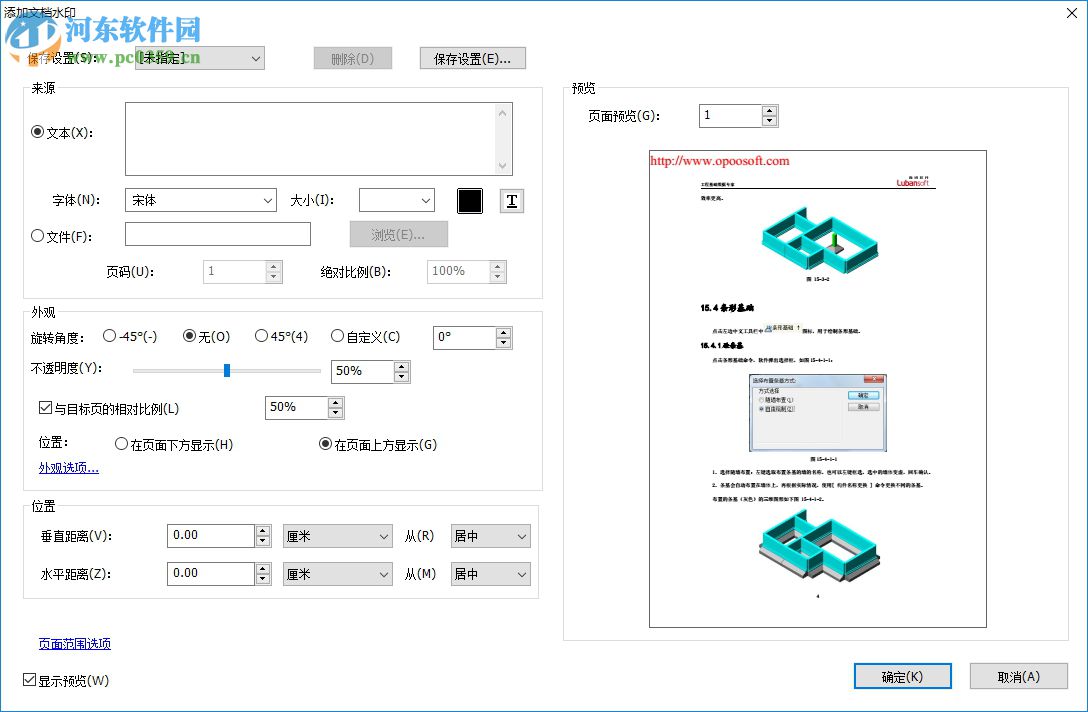This screenshot has height=712, width=1088.
Task: Click the 确定(K) confirm button
Action: coord(901,676)
